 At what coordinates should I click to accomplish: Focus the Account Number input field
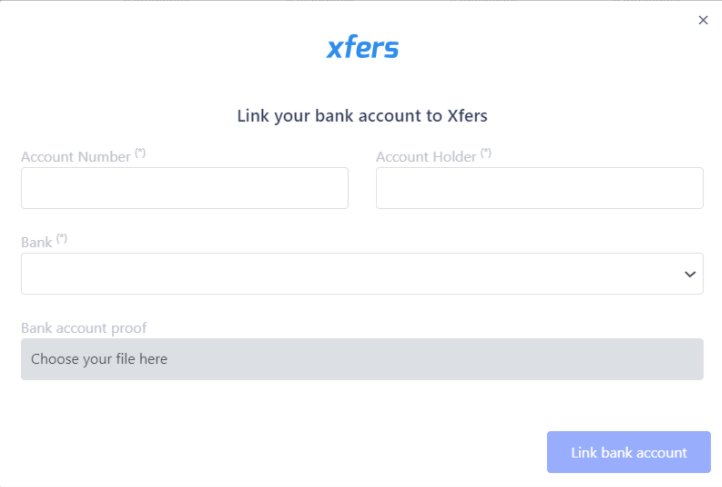tap(185, 188)
